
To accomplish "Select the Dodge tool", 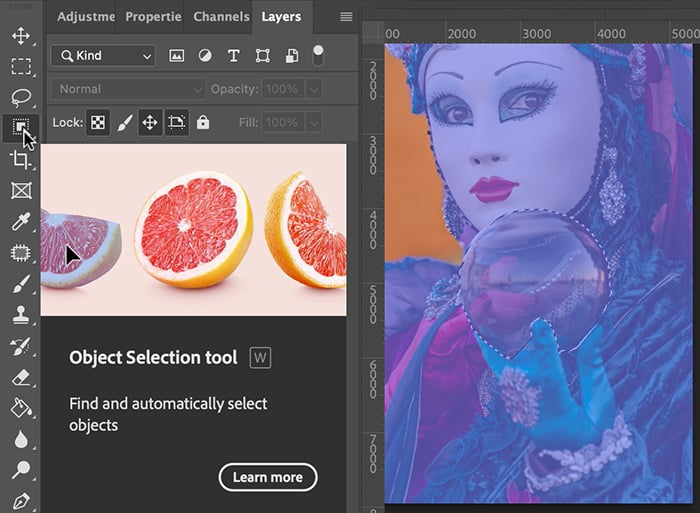I will (x=21, y=470).
